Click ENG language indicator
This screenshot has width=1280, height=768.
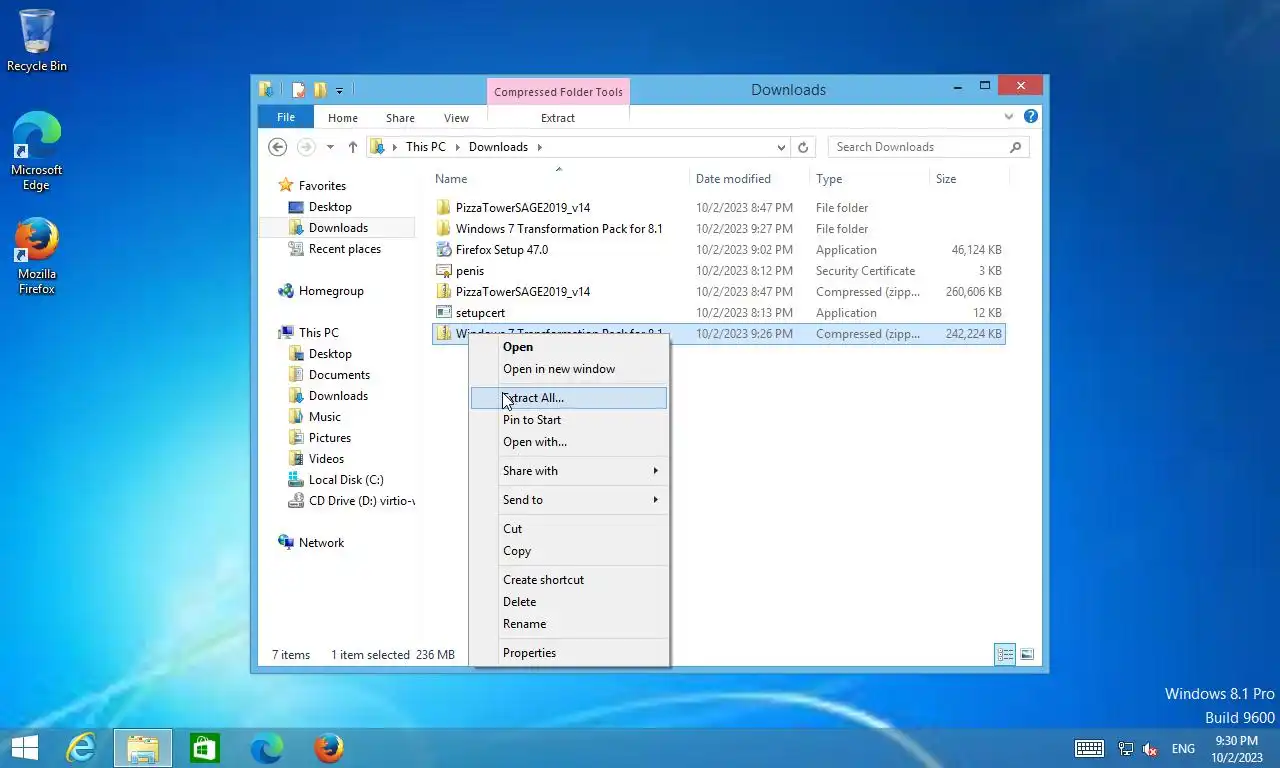pos(1183,748)
